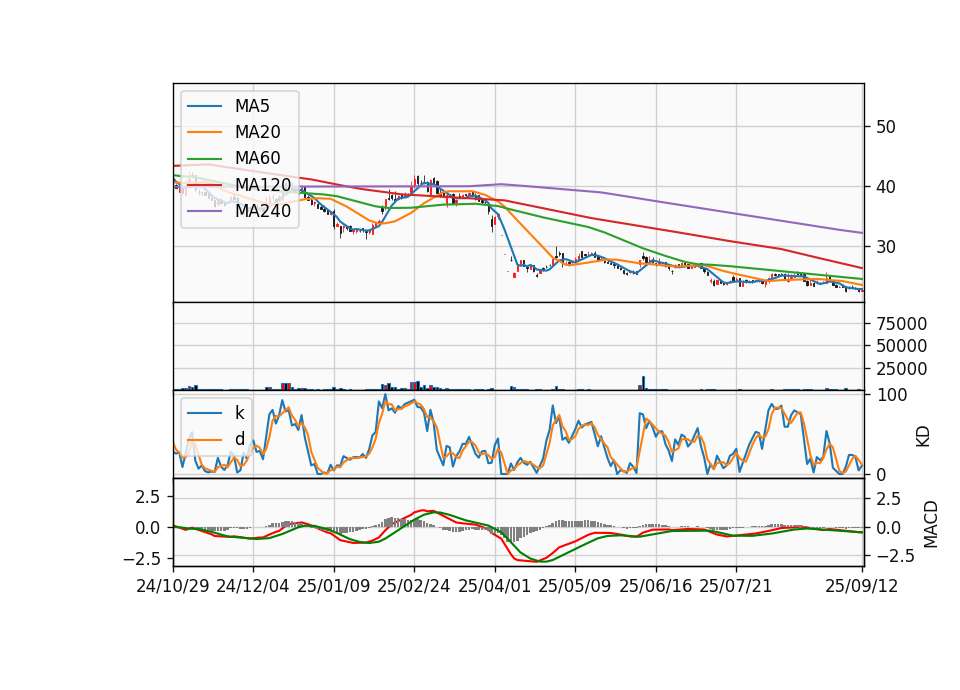The width and height of the screenshot is (960, 690).
Task: Click the d legend label in KD panel
Action: (x=239, y=439)
